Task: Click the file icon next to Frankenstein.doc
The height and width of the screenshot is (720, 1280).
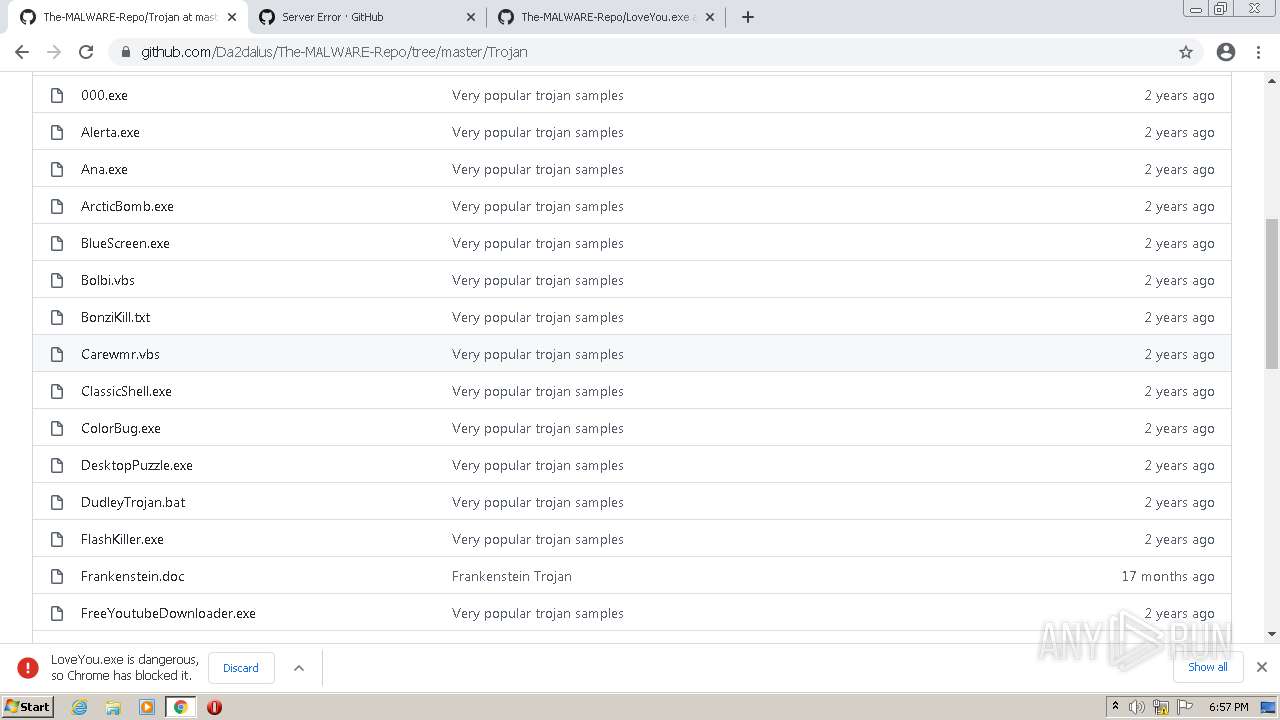Action: click(57, 576)
